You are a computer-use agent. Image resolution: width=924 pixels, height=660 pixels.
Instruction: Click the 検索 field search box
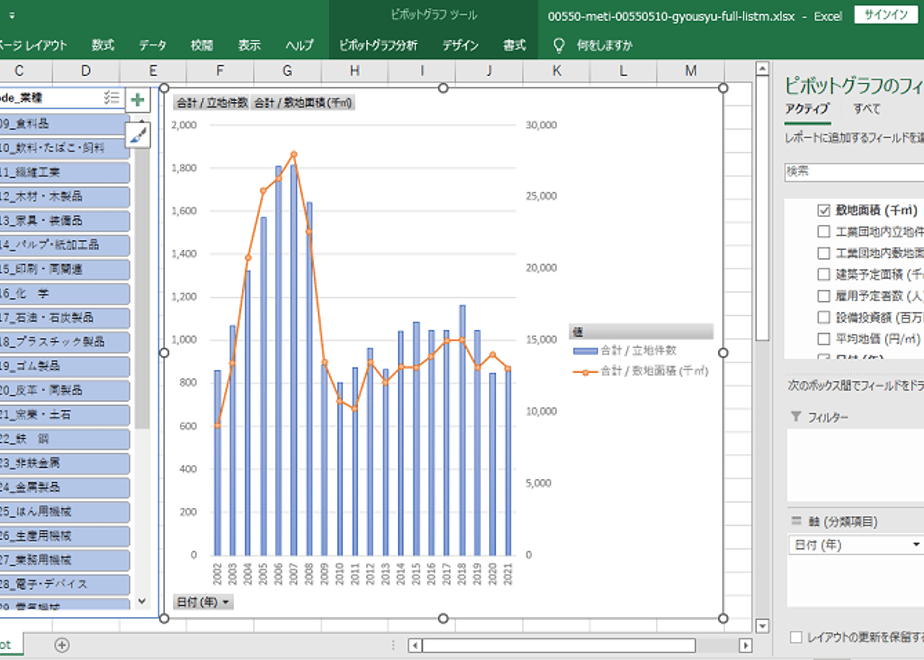click(x=854, y=171)
